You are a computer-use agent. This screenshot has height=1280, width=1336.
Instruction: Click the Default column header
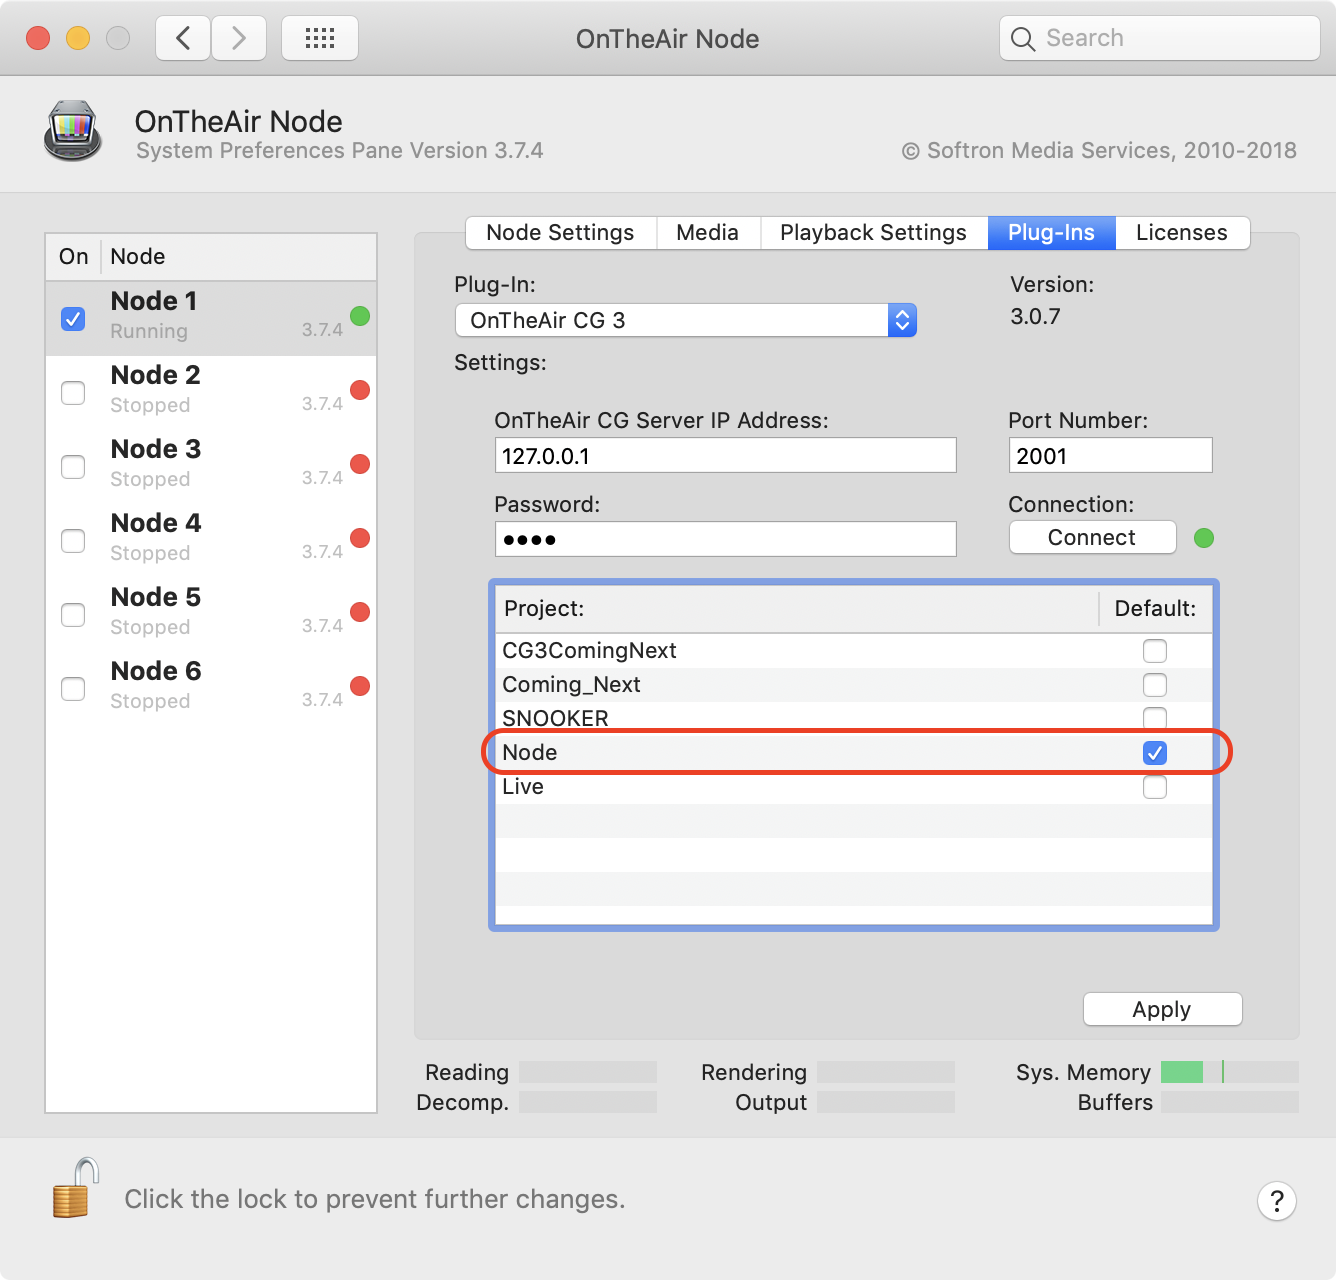click(x=1156, y=608)
